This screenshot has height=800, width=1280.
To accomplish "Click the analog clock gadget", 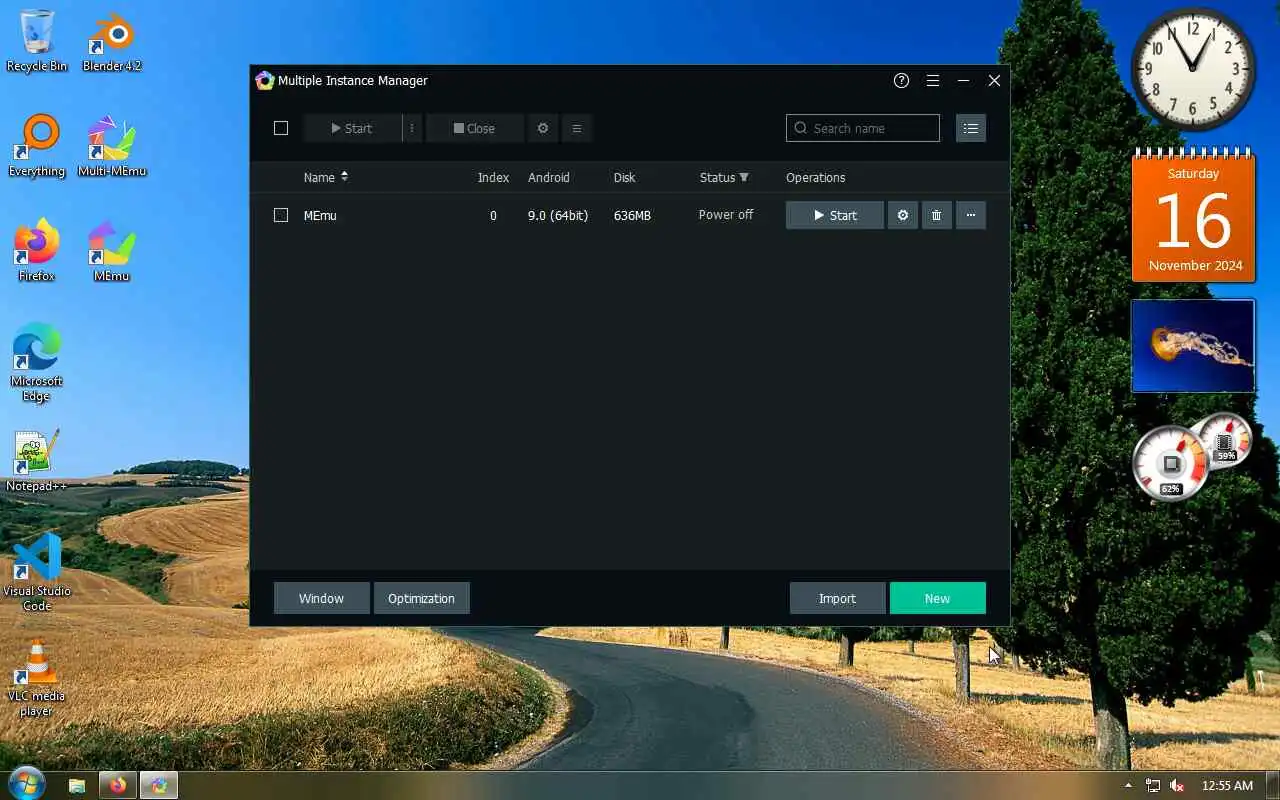I will click(1193, 70).
